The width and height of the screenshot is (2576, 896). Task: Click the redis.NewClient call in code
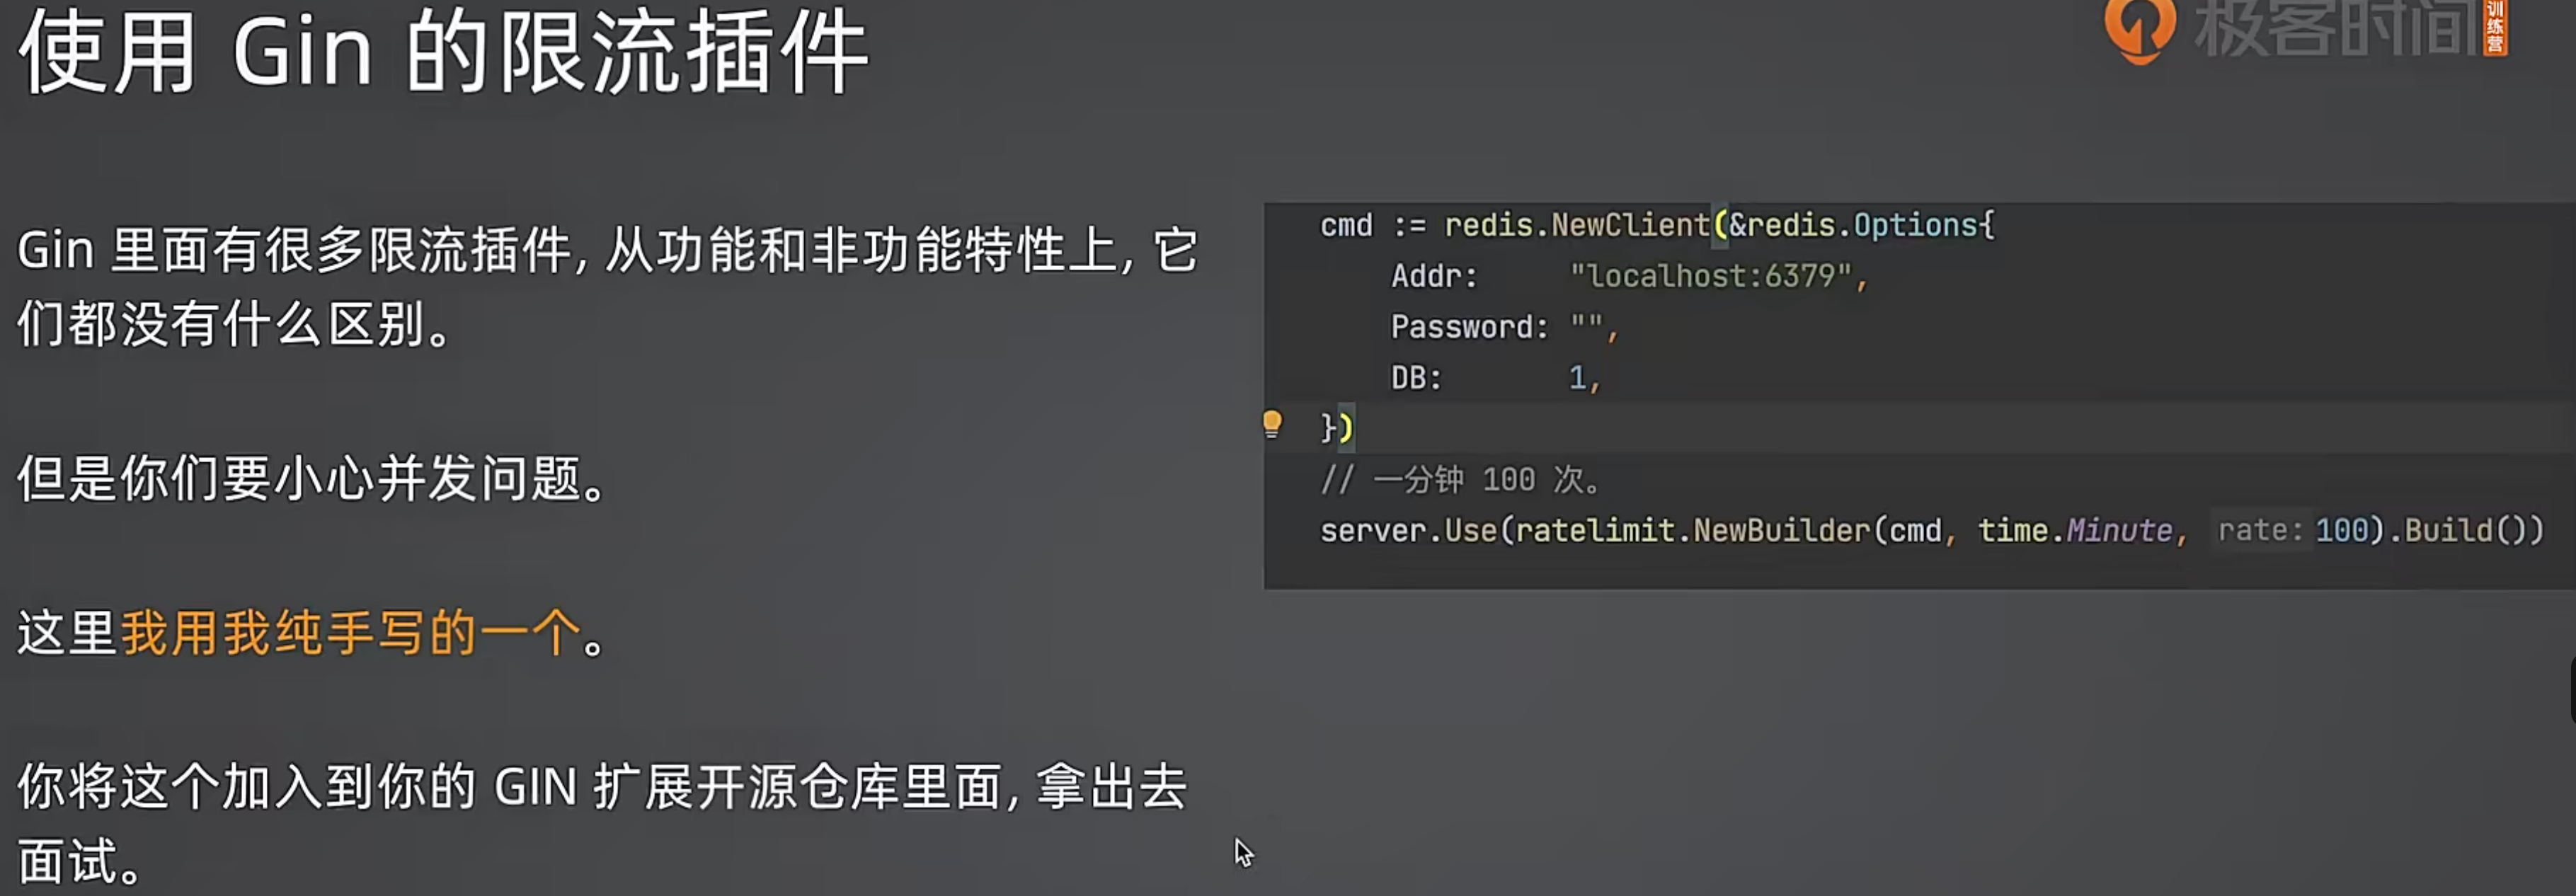point(1577,226)
